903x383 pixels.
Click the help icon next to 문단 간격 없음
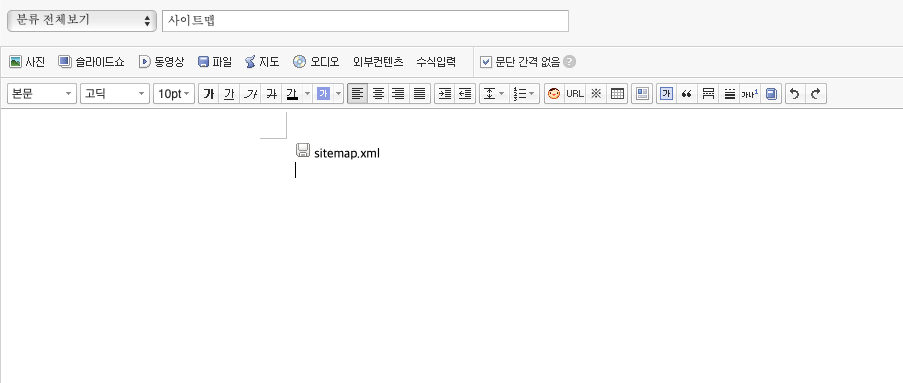(x=569, y=62)
